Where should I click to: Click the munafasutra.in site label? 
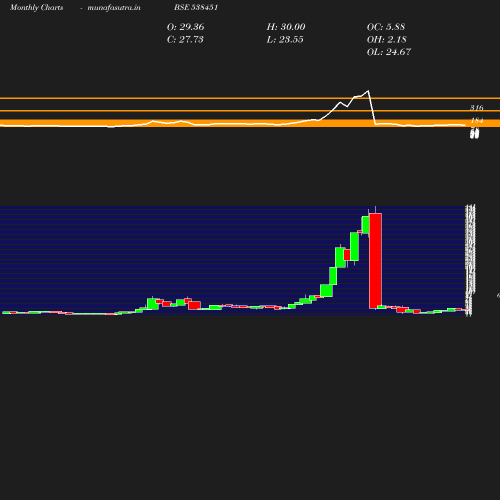114,8
